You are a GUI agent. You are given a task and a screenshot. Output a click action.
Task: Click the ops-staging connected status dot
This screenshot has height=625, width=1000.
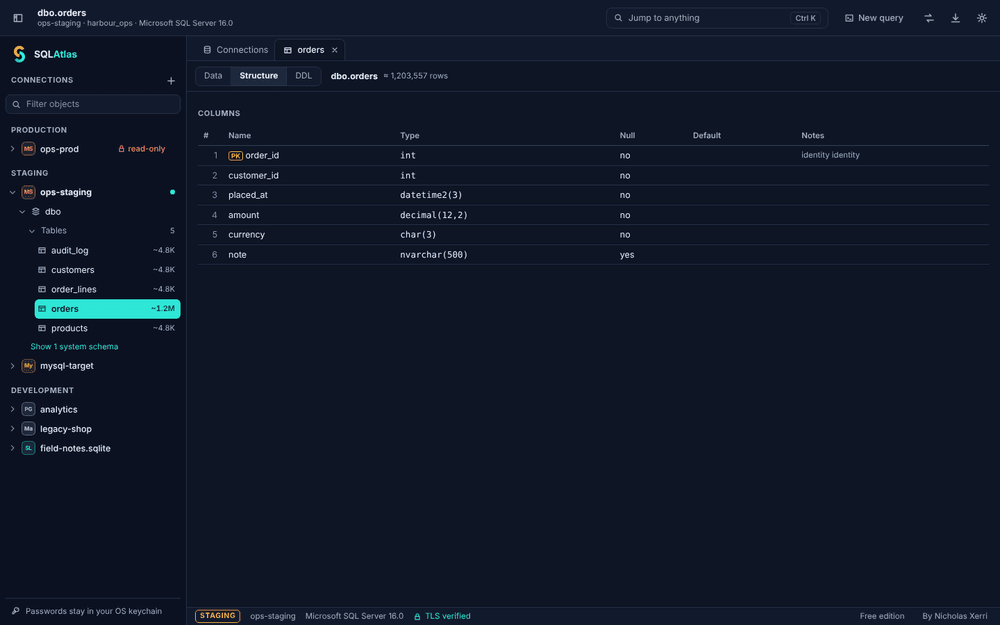(x=172, y=192)
